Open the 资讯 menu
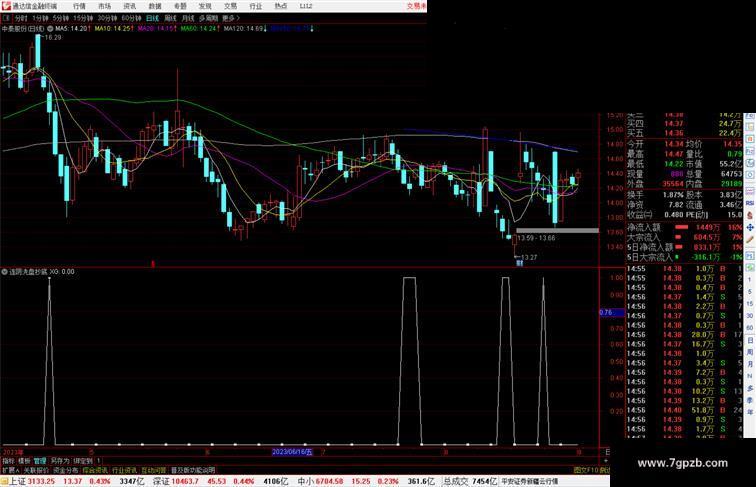This screenshot has width=756, height=487. pyautogui.click(x=130, y=6)
